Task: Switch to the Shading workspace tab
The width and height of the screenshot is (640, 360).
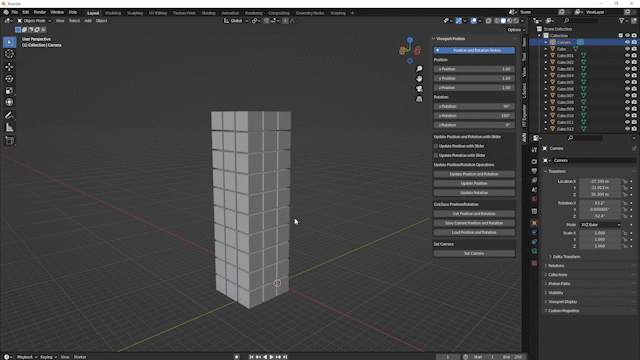Action: (x=209, y=13)
